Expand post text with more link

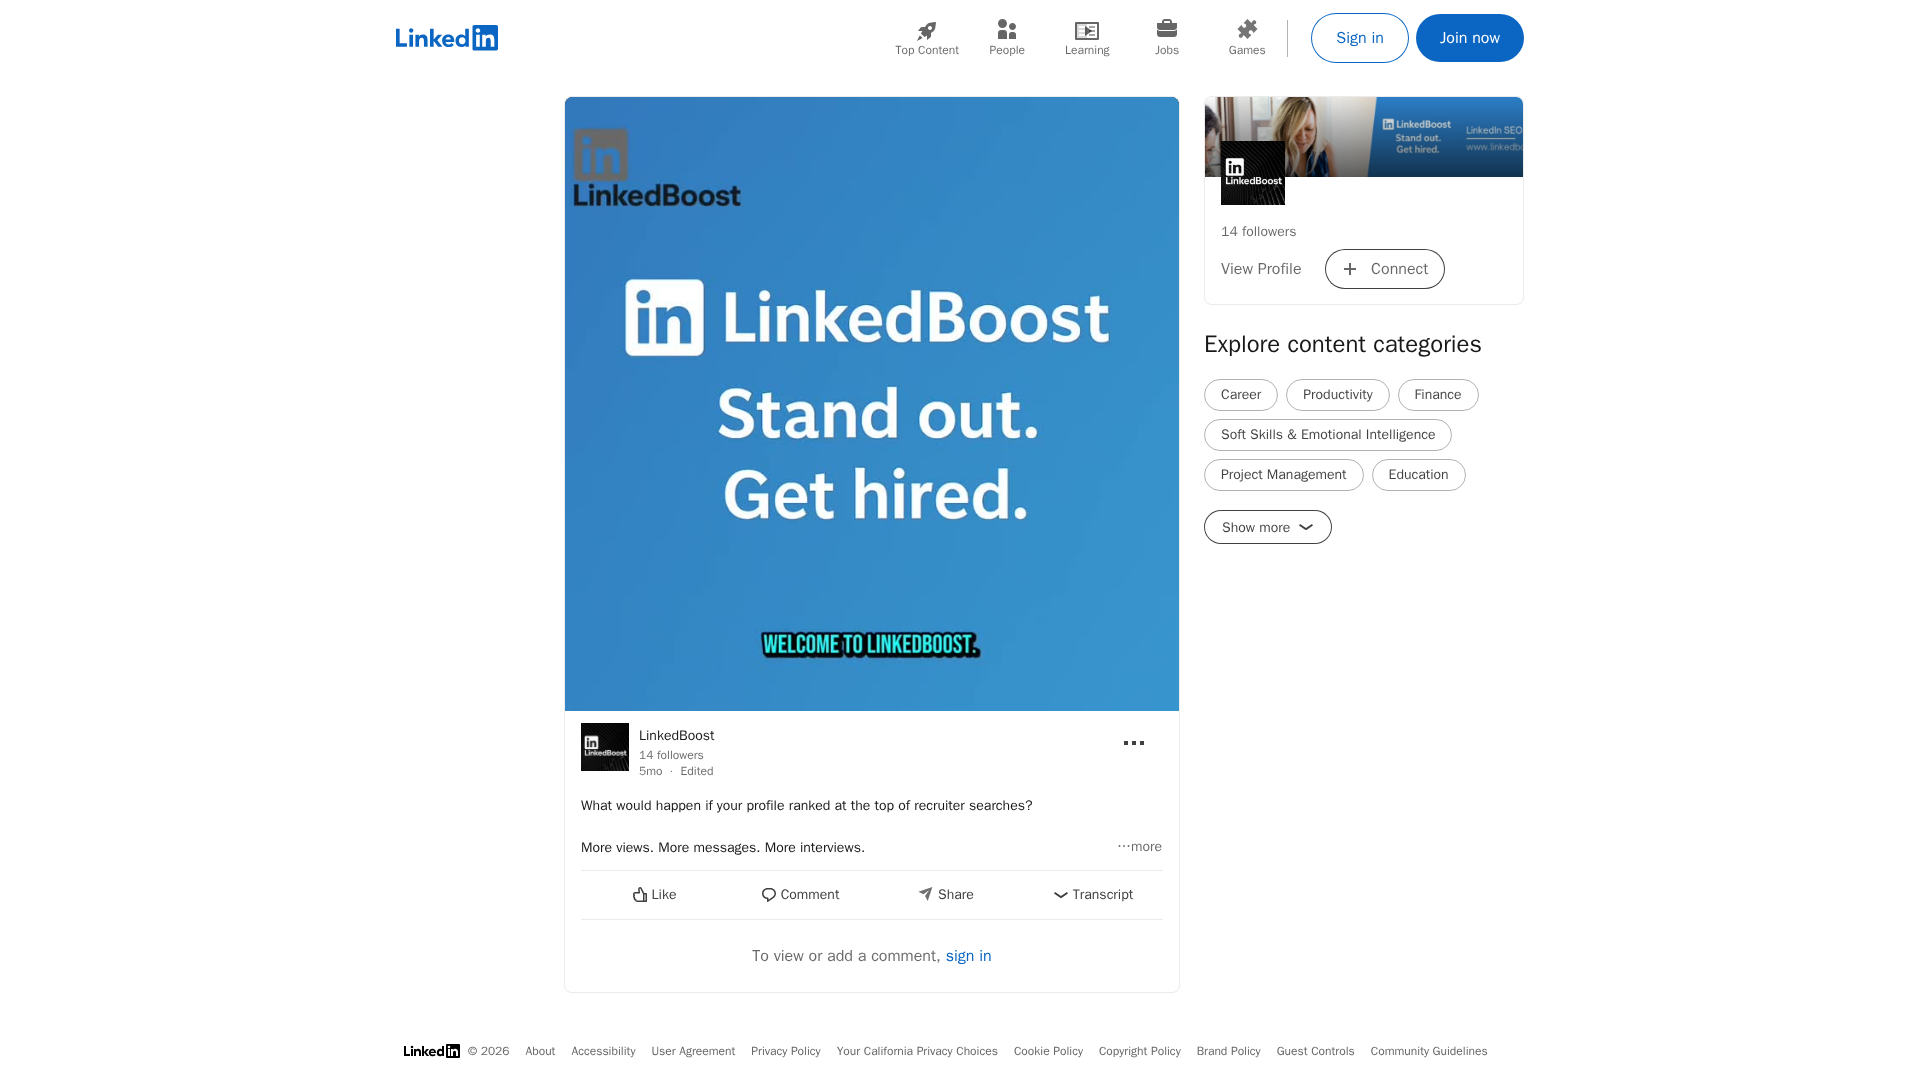pos(1140,847)
